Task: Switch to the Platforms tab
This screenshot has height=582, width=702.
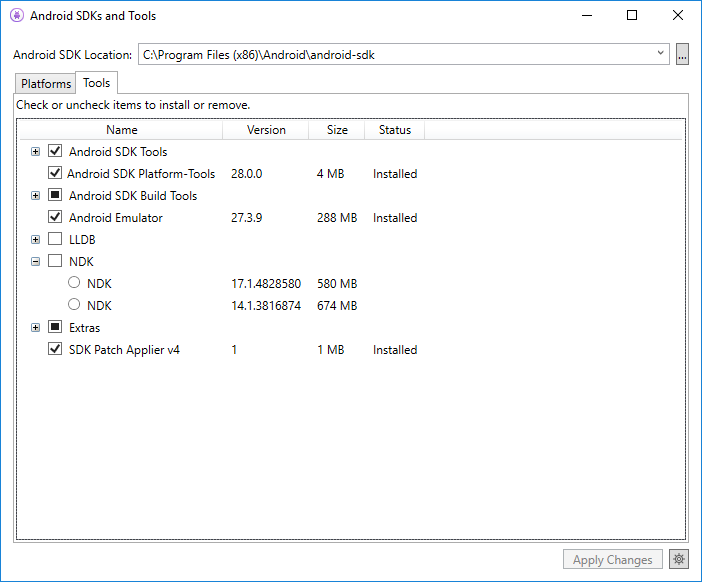Action: 46,84
